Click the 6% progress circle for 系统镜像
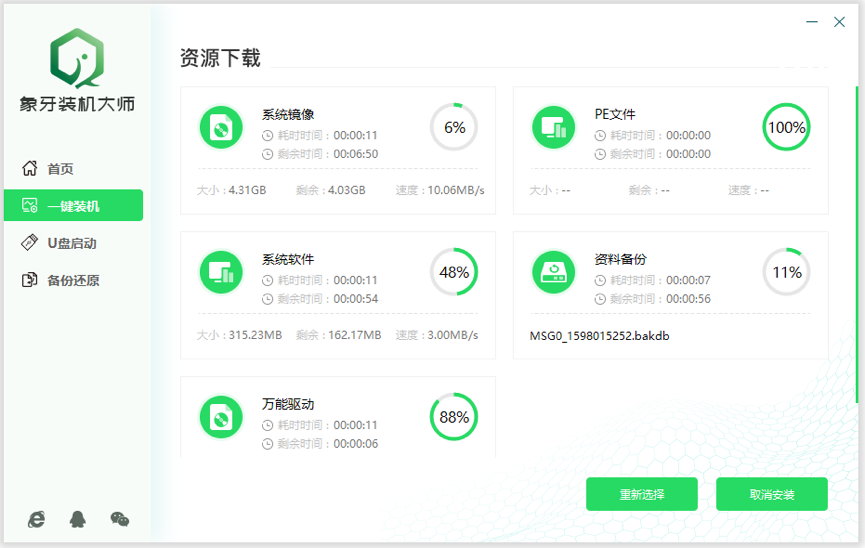865x548 pixels. pos(454,127)
